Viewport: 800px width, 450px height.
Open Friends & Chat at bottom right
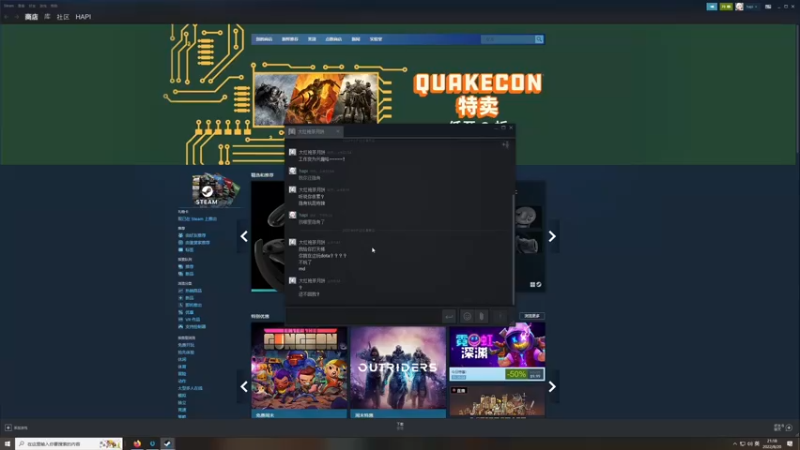[x=783, y=428]
